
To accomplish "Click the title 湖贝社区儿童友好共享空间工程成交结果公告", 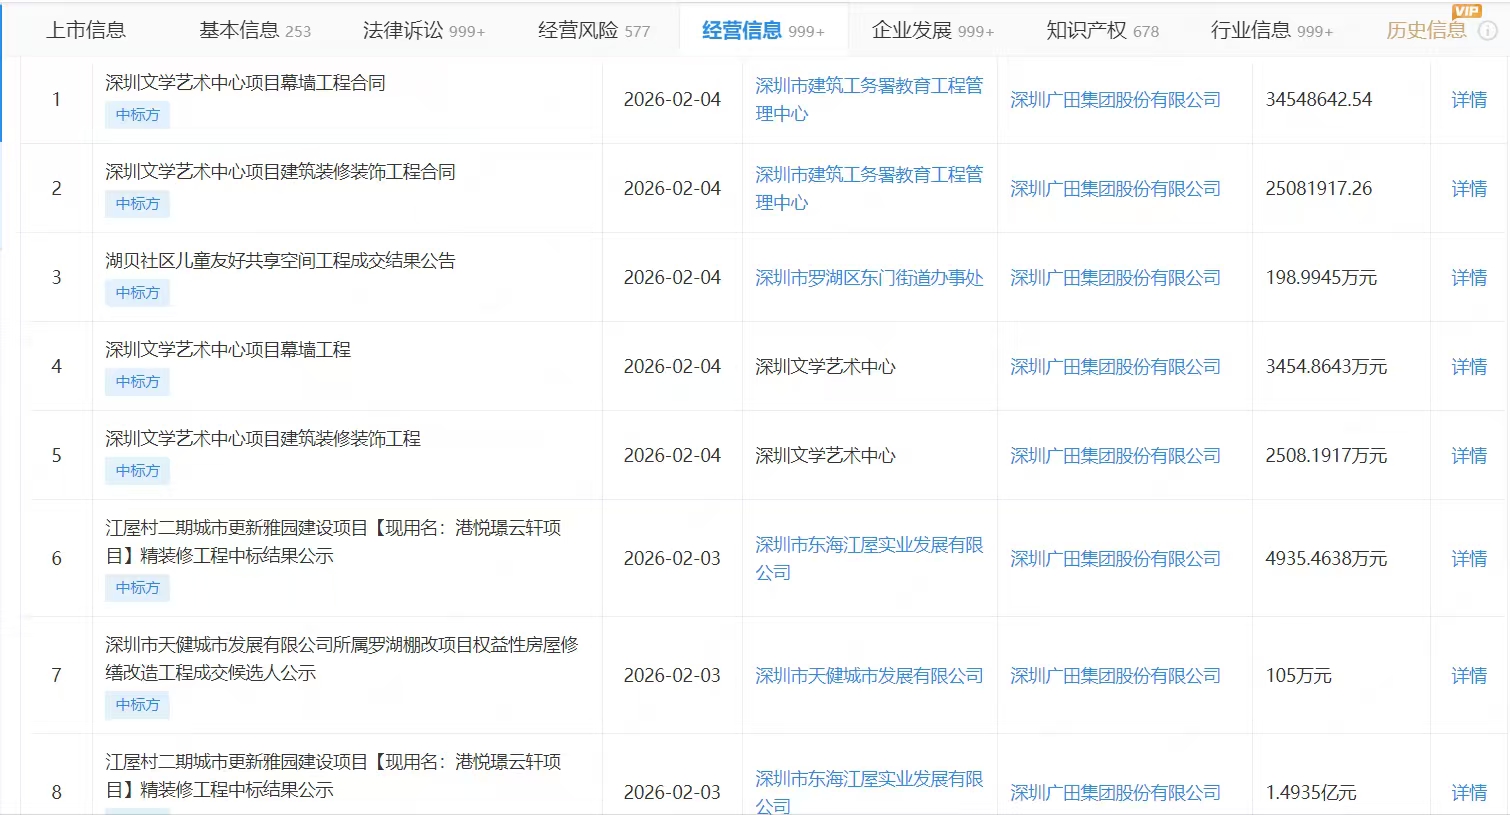I will 280,260.
